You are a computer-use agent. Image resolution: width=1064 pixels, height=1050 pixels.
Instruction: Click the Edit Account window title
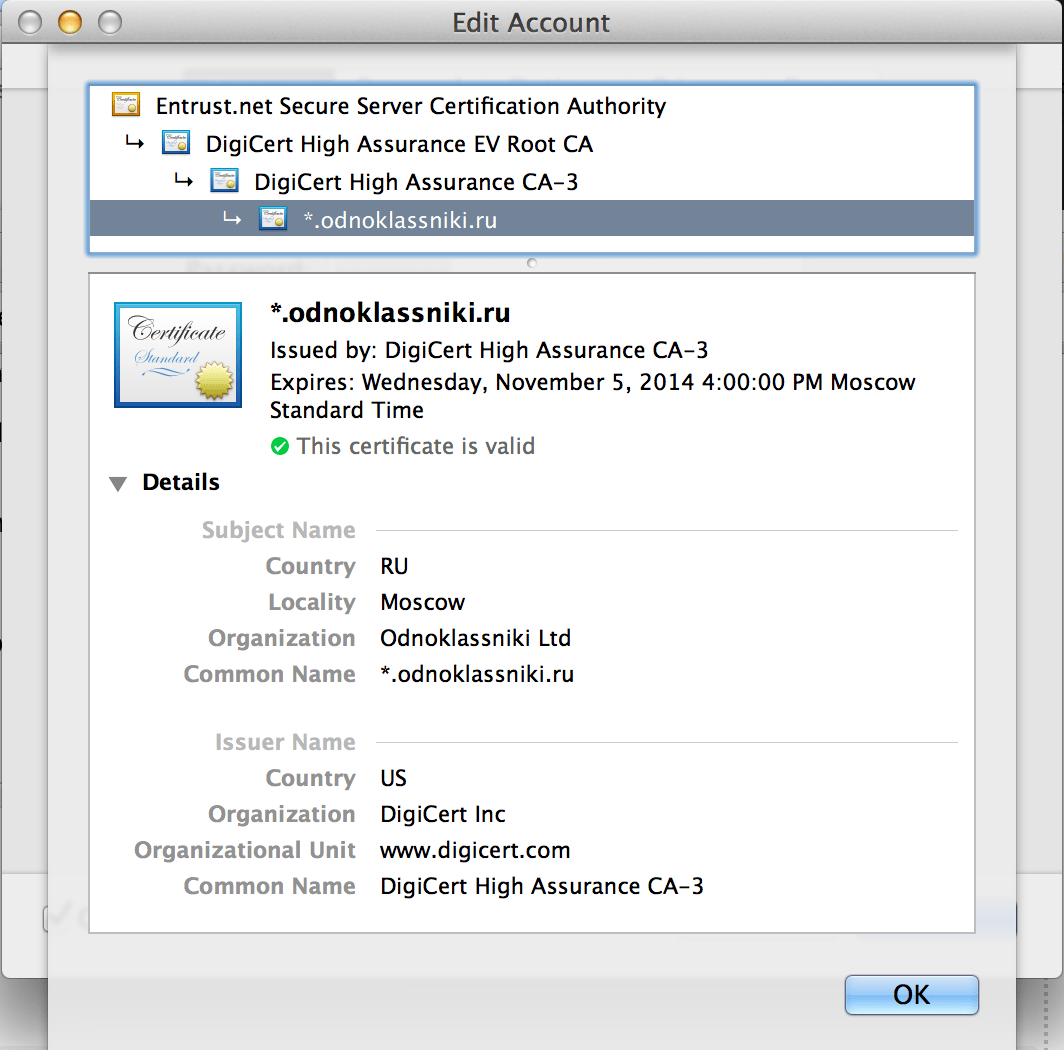[x=531, y=22]
